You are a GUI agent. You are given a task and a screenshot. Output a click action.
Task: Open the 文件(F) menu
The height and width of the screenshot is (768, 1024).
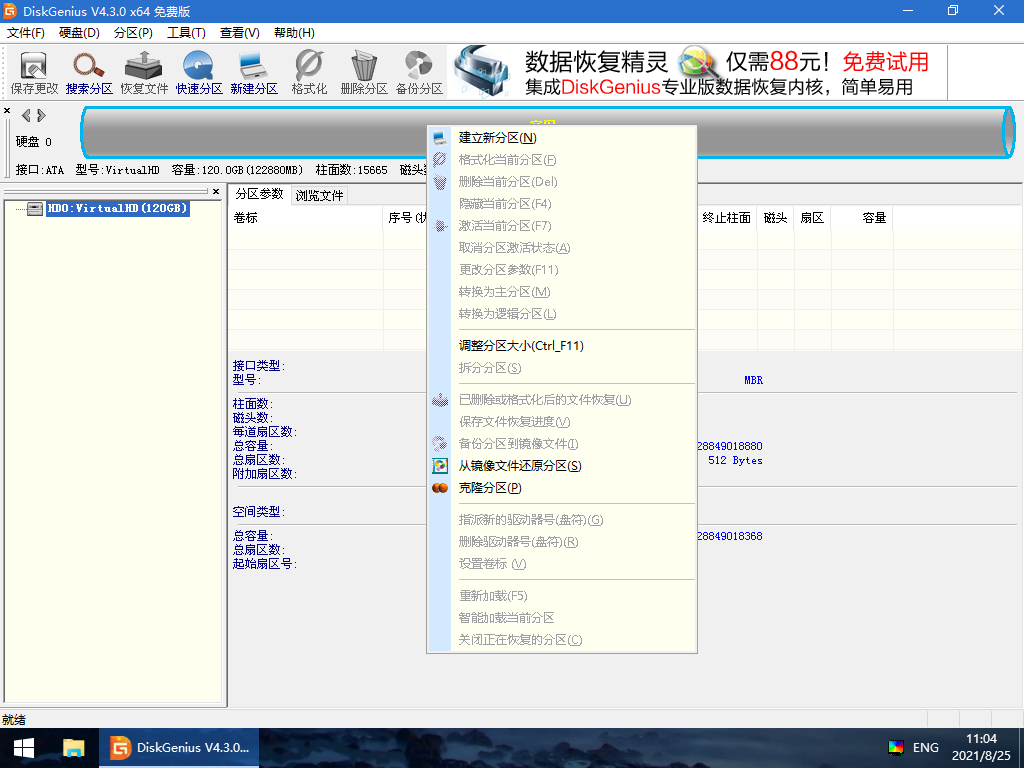[x=25, y=33]
